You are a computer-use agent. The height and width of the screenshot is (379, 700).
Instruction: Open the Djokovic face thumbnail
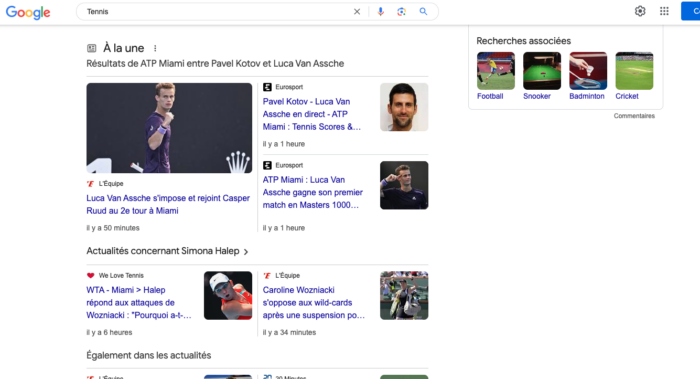click(x=404, y=107)
